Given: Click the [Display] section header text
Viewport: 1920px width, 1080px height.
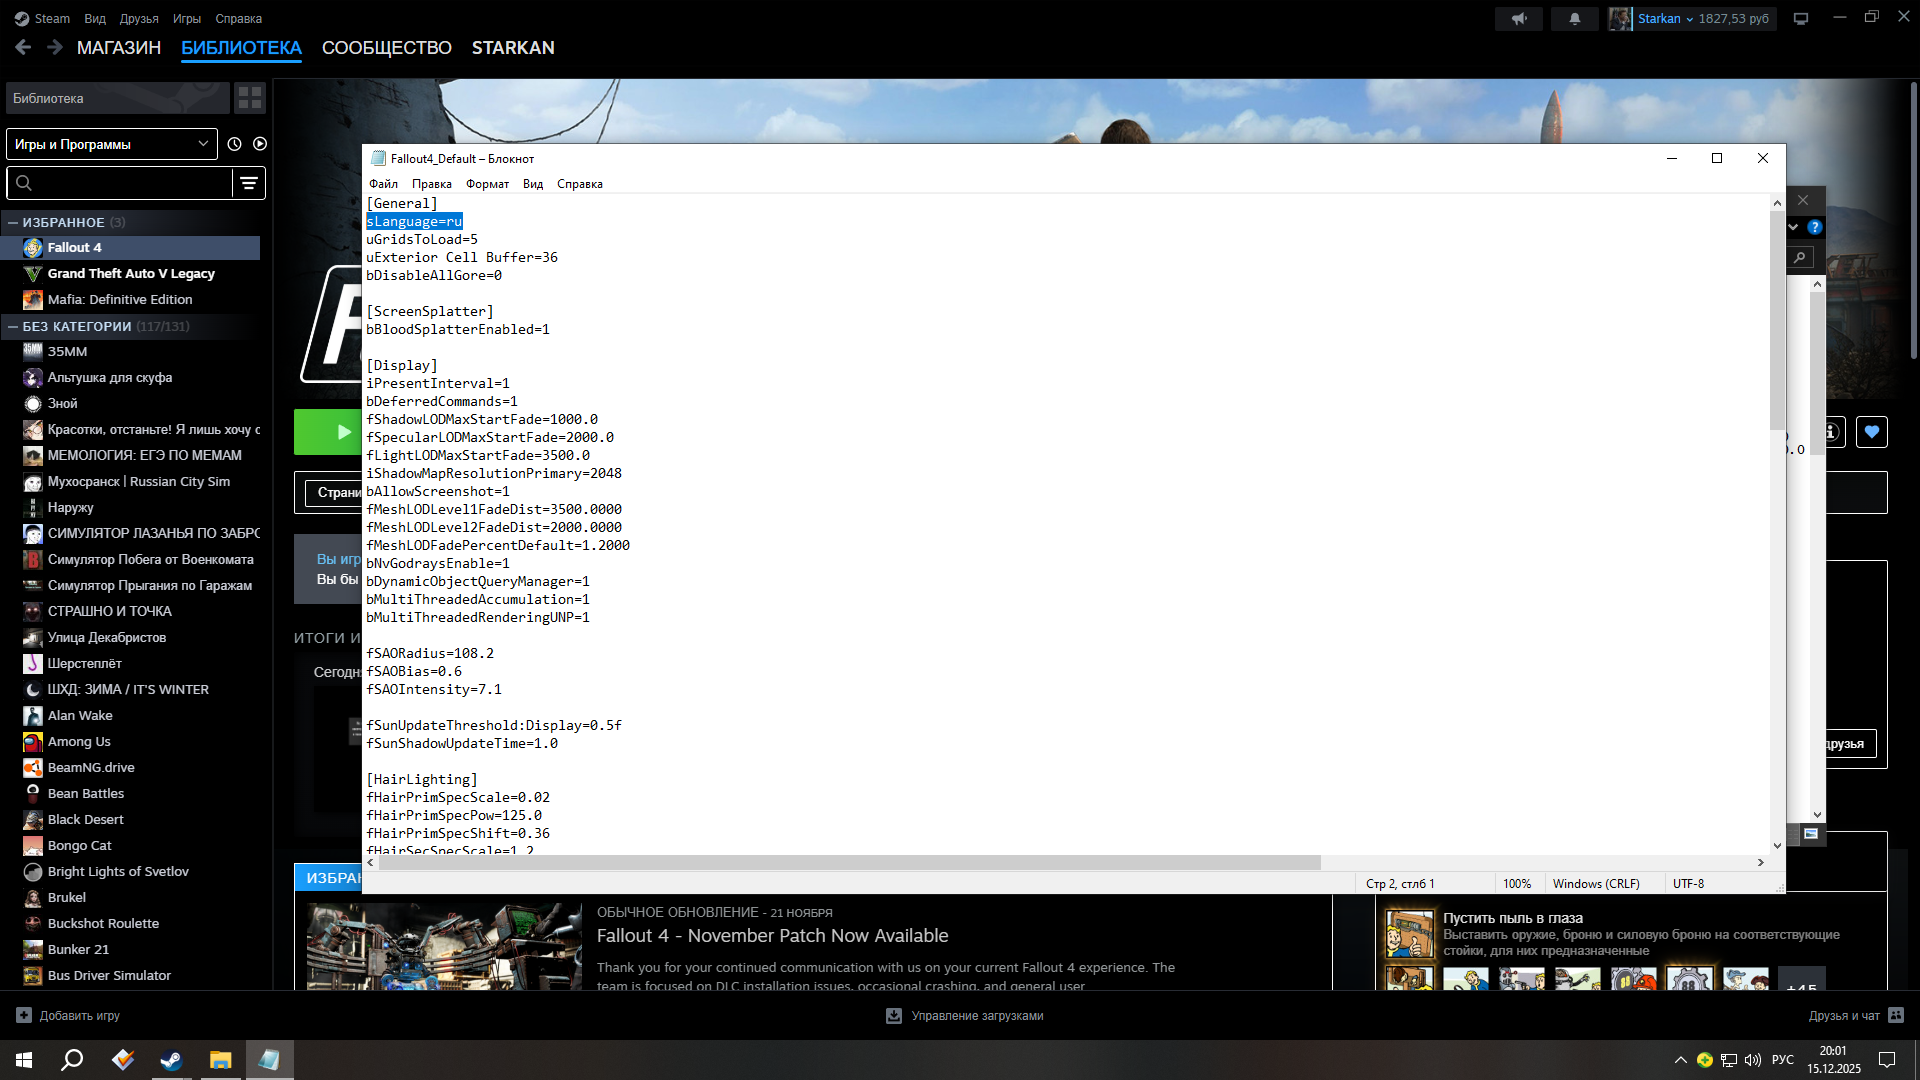Looking at the screenshot, I should coord(402,366).
